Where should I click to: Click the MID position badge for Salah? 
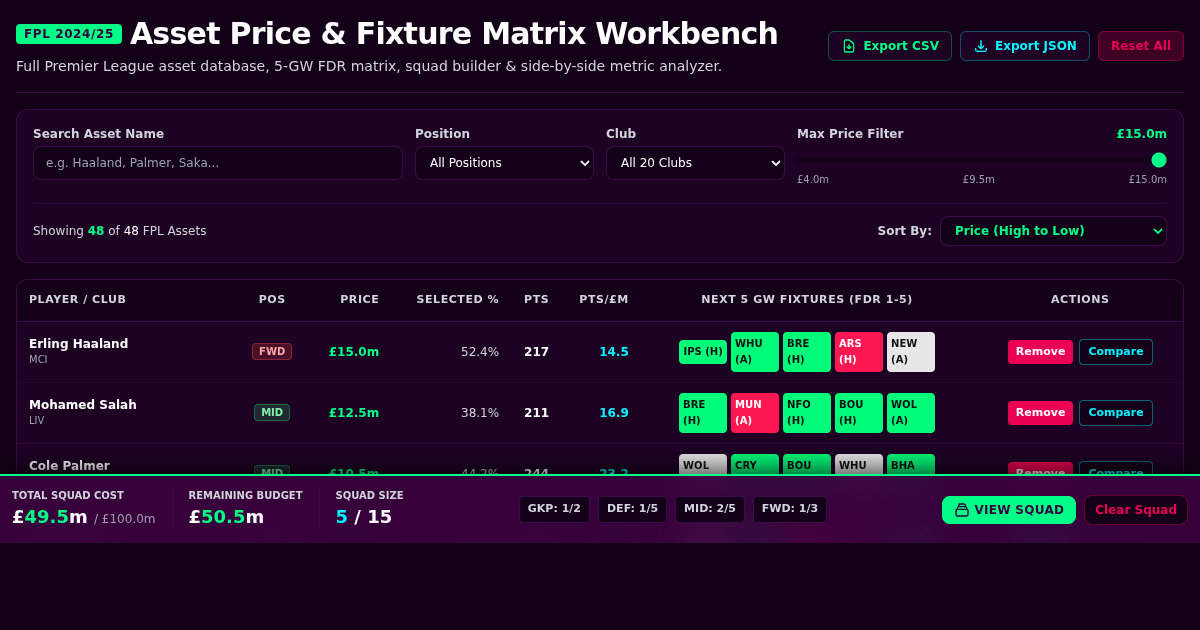(272, 413)
